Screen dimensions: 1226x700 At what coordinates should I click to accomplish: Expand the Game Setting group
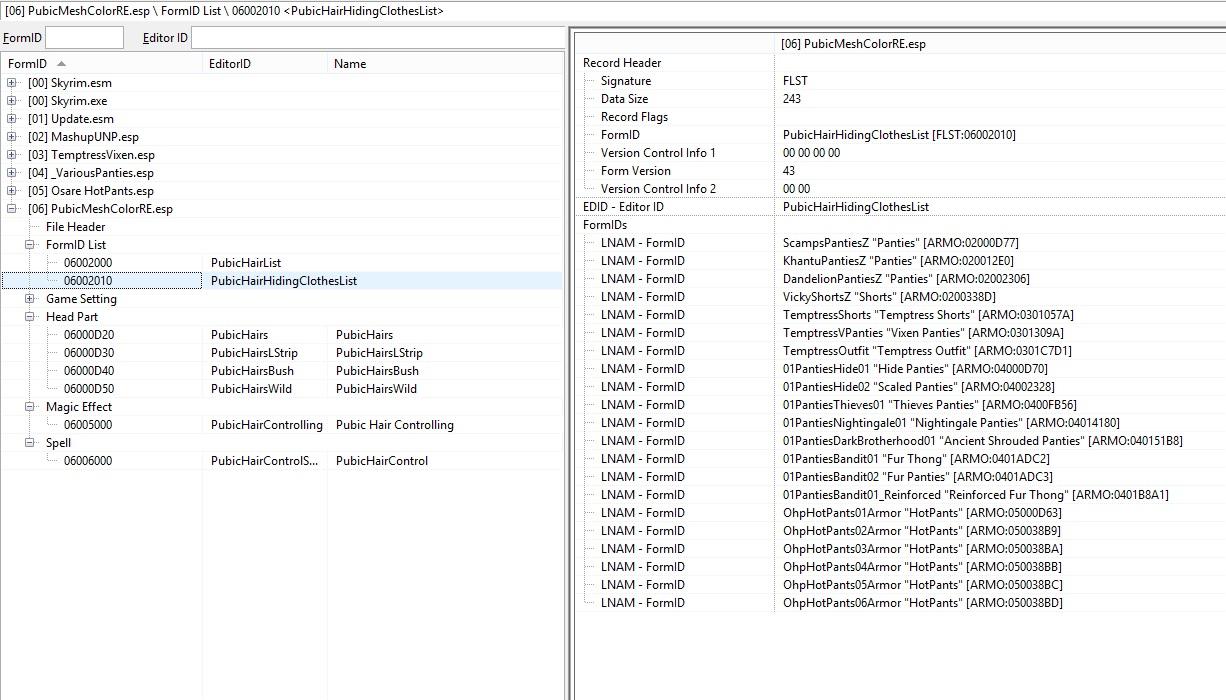click(x=30, y=299)
